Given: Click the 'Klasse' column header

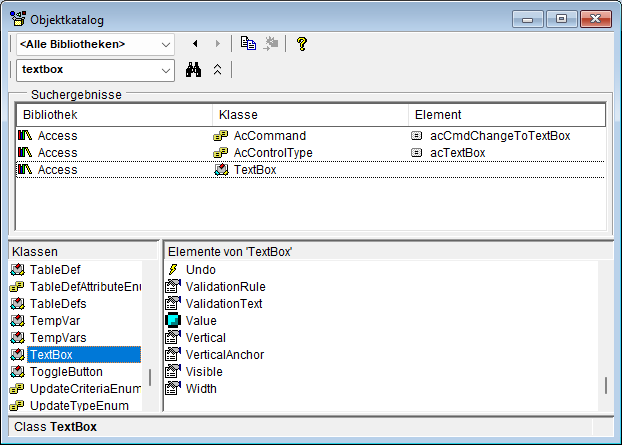Looking at the screenshot, I should [309, 115].
